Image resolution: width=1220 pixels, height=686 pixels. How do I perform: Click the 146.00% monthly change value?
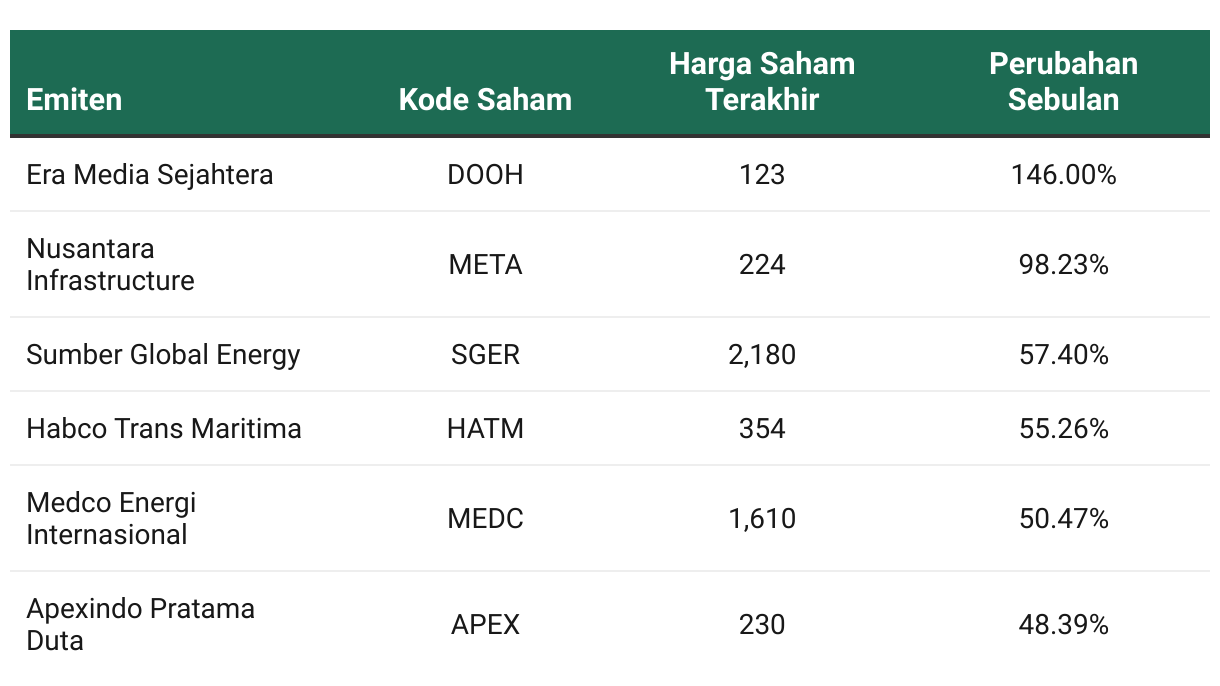tap(1063, 175)
